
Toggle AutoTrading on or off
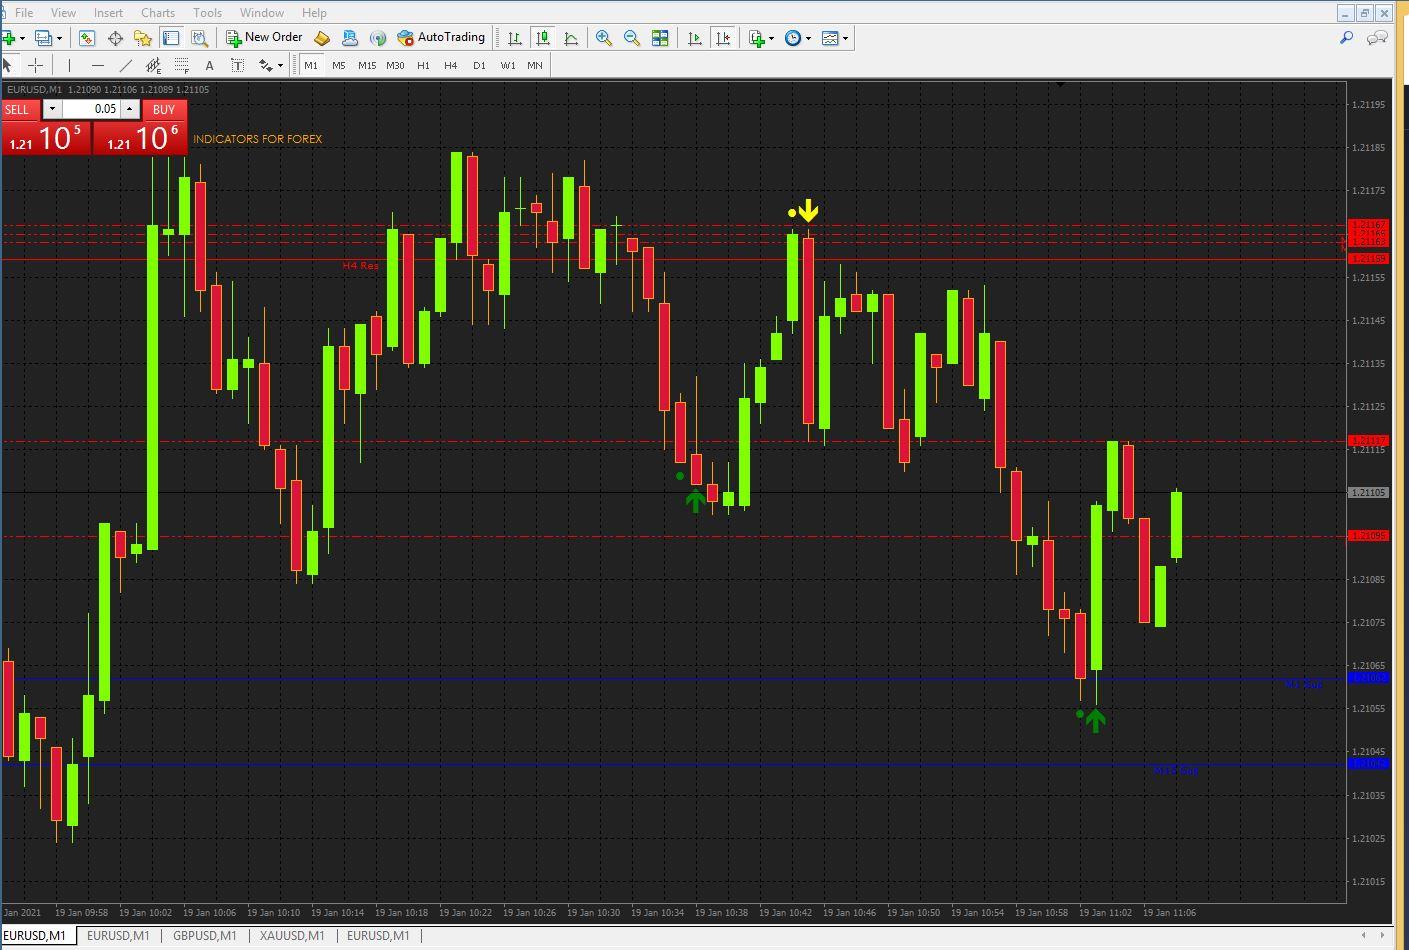[x=441, y=37]
